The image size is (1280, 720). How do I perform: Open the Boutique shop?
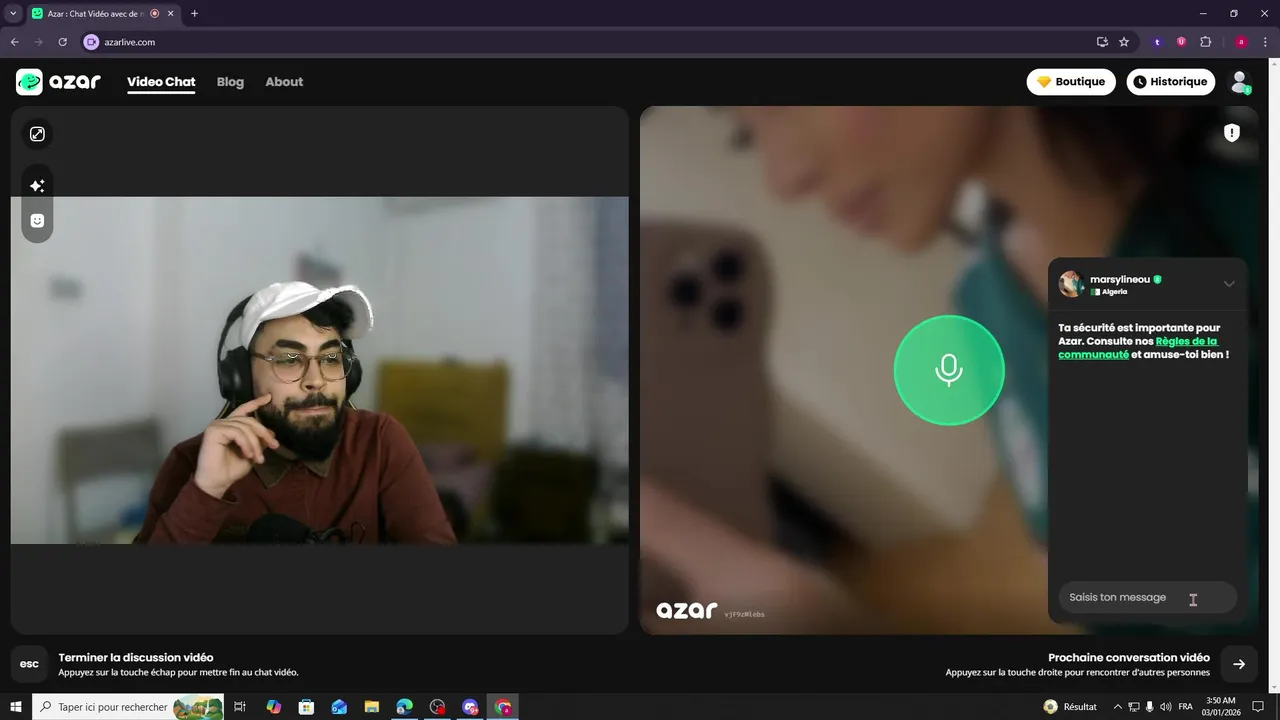click(1071, 82)
